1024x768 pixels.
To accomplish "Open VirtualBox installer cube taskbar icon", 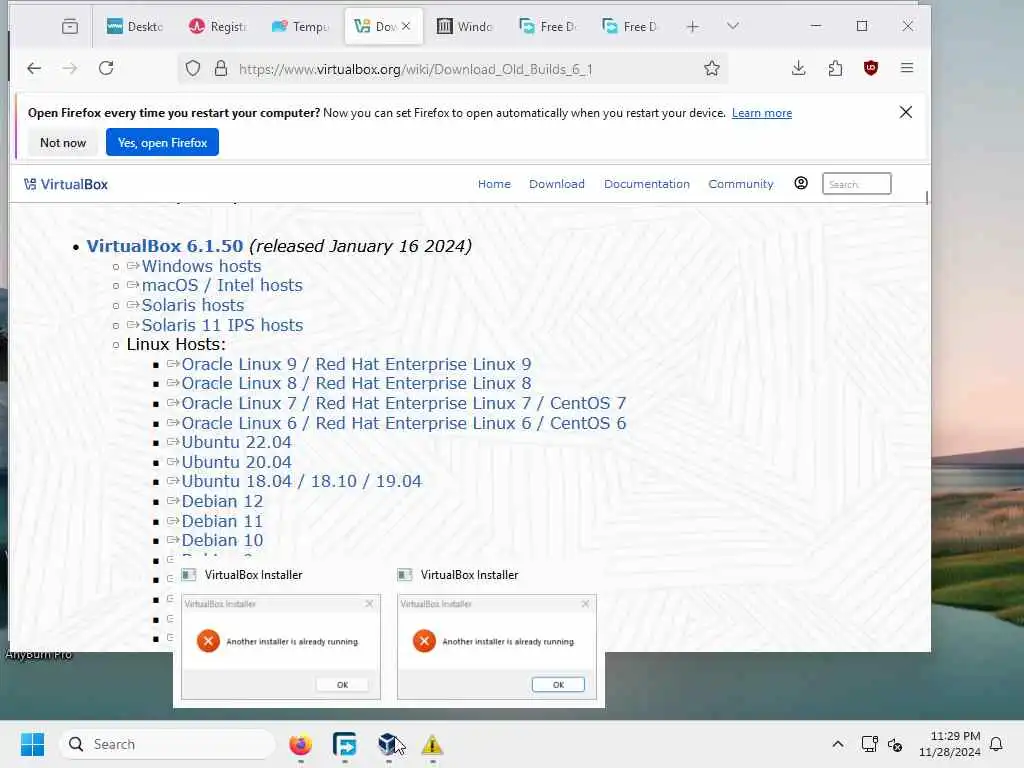I will click(389, 744).
